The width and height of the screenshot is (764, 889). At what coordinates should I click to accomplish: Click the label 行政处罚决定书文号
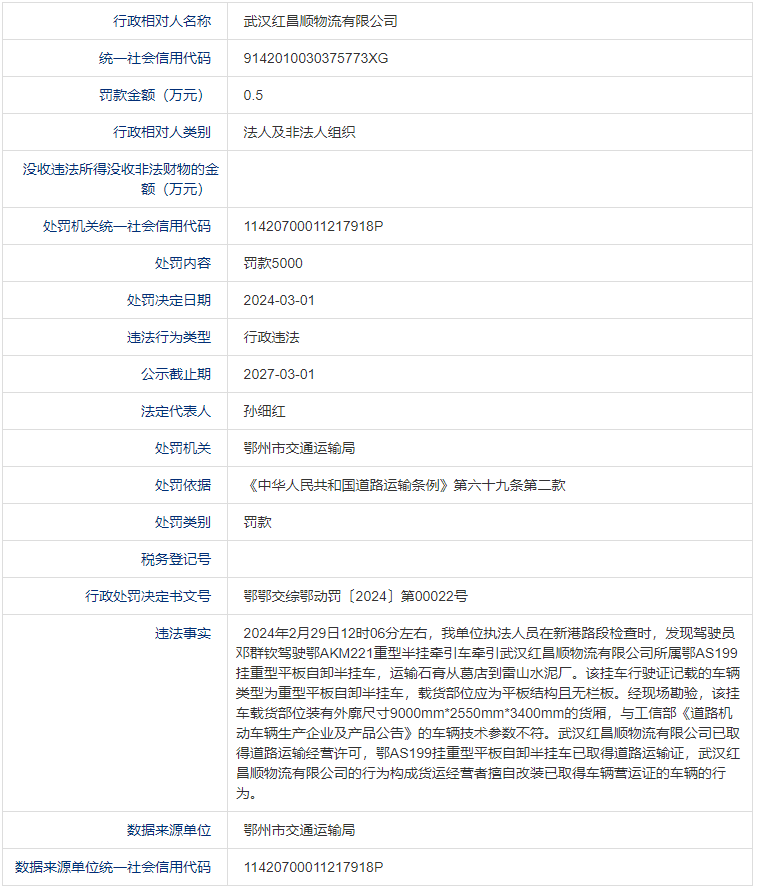(x=147, y=596)
